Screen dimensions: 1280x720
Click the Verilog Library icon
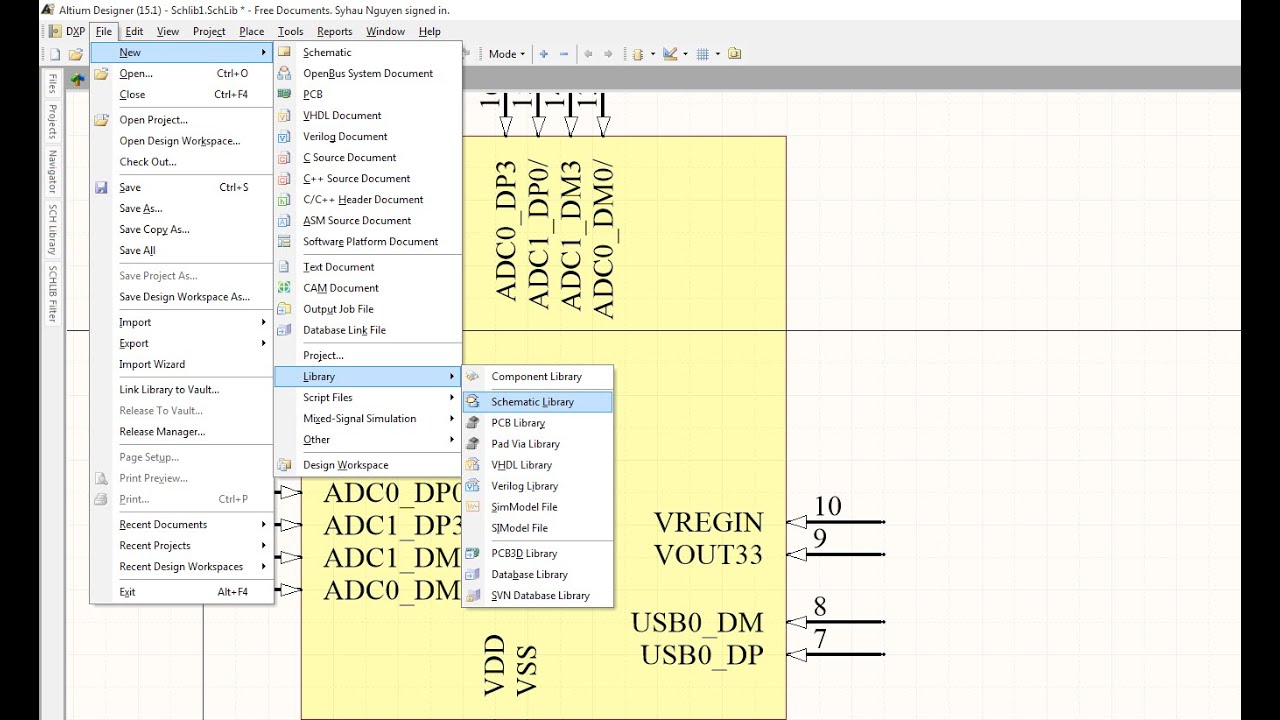pos(473,486)
